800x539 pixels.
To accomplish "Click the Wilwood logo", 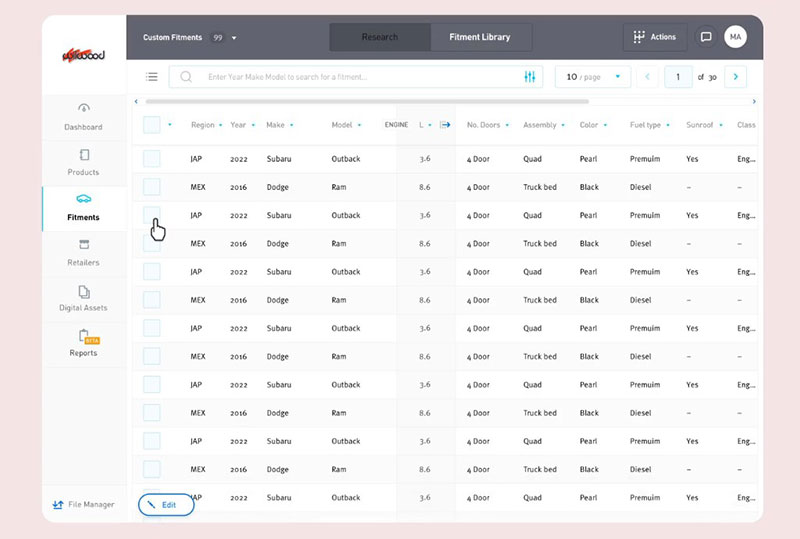I will pyautogui.click(x=84, y=55).
